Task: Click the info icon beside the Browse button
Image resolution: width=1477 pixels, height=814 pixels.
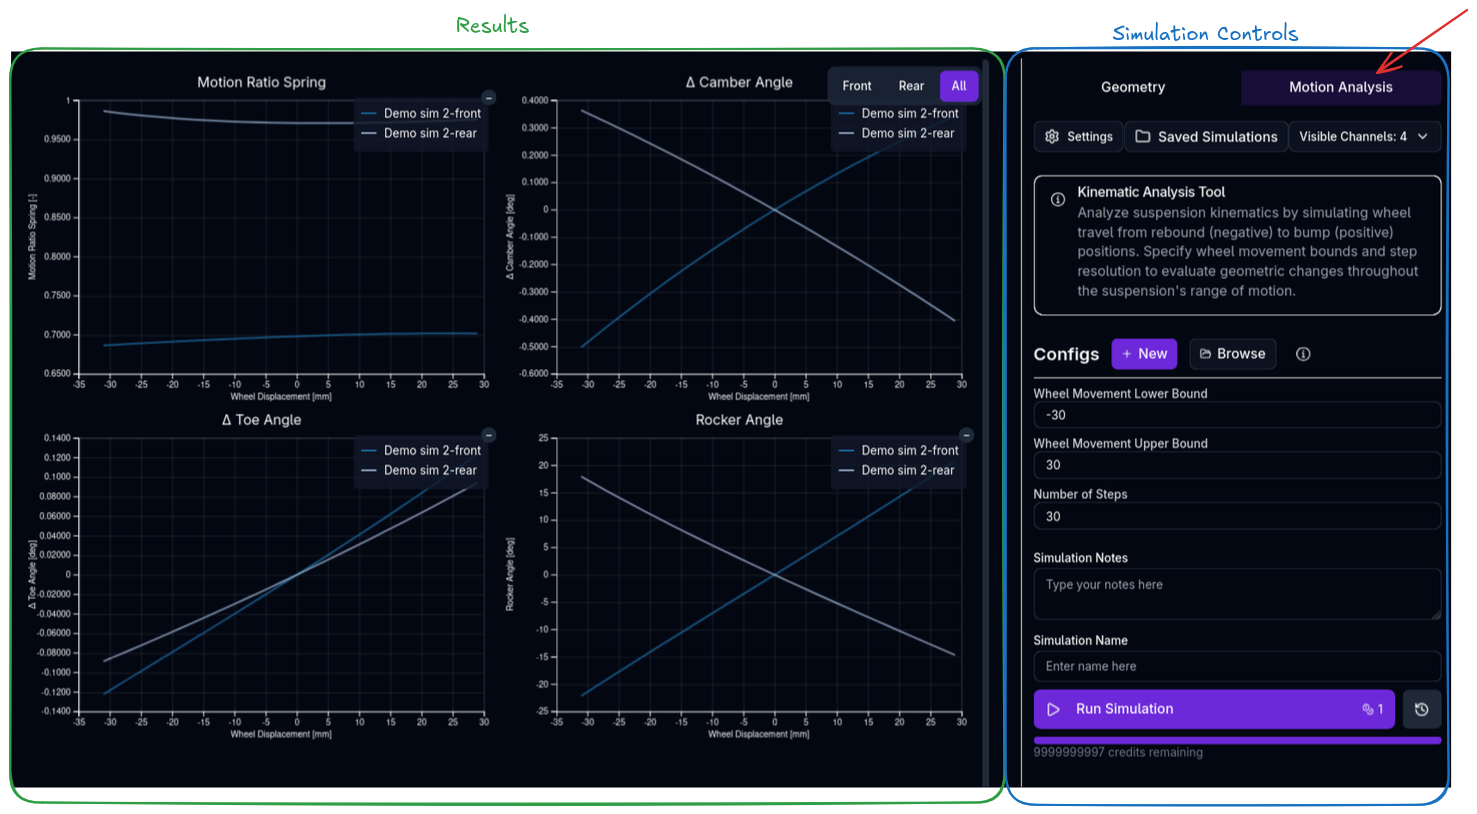Action: click(x=1303, y=353)
